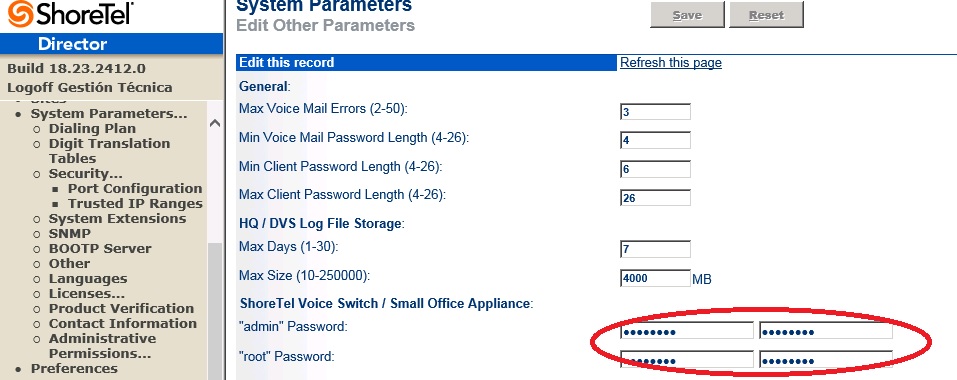Click the first admin Password field
The width and height of the screenshot is (957, 380).
pyautogui.click(x=687, y=331)
